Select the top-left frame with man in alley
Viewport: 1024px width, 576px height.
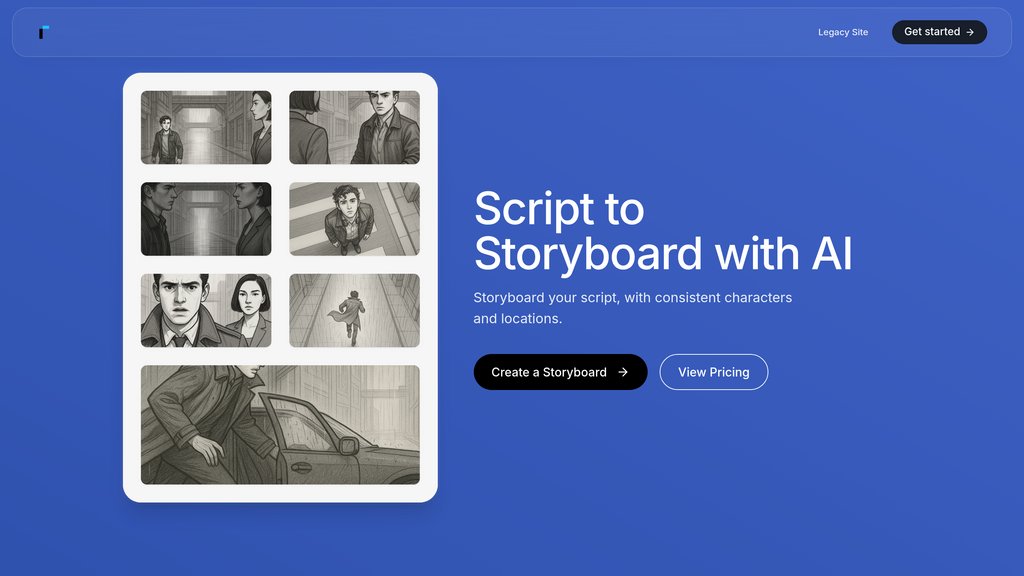[x=205, y=127]
